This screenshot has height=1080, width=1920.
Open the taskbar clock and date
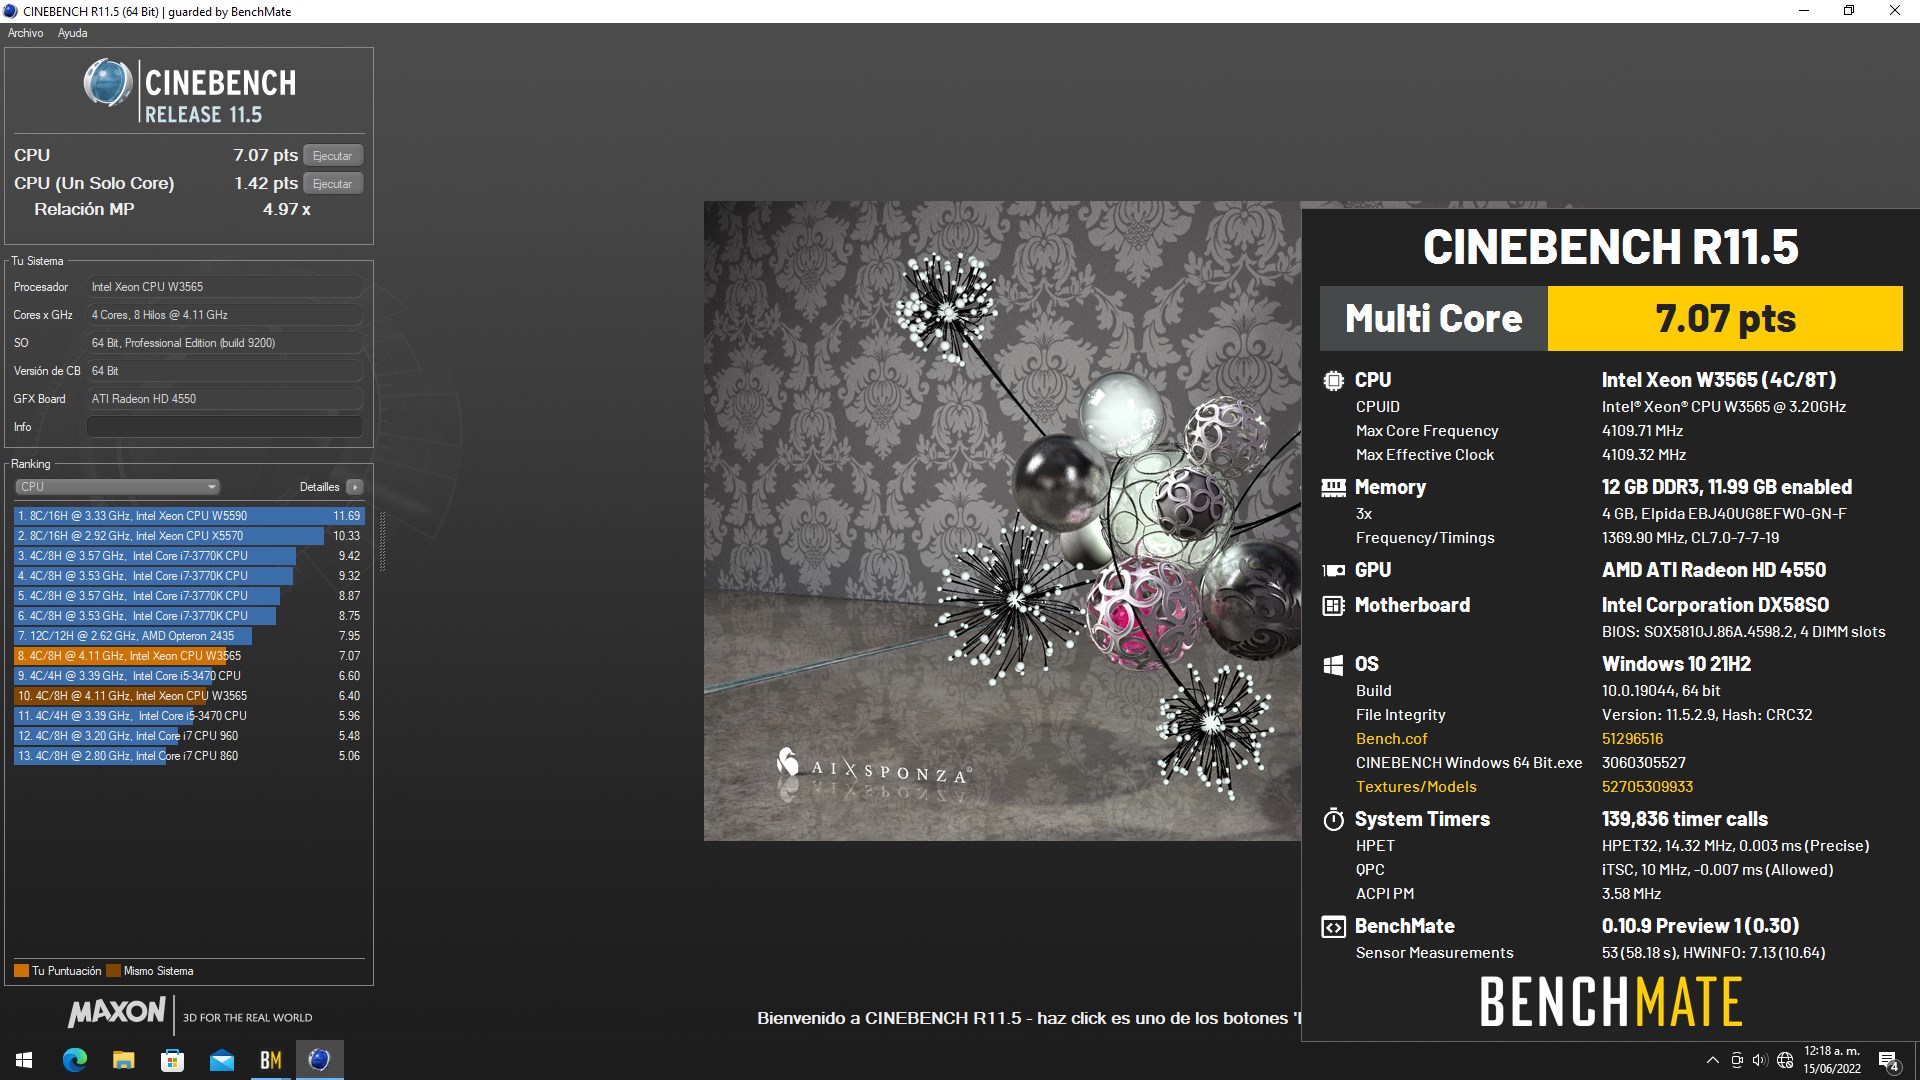point(1832,1060)
